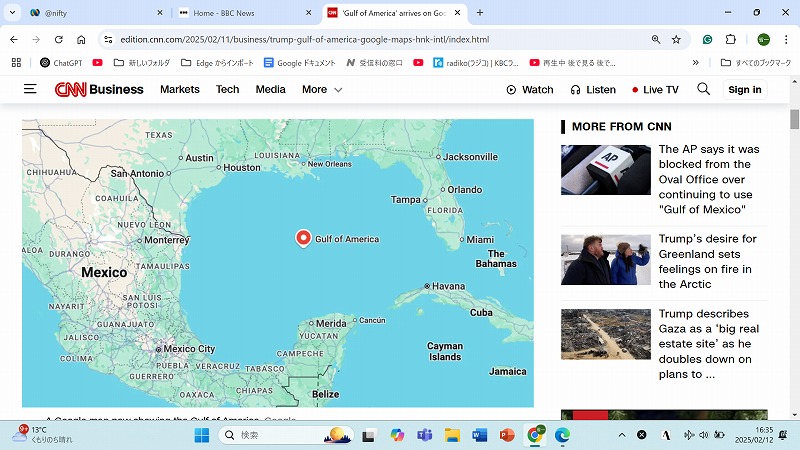Click the page vertical scrollbar thumb

pyautogui.click(x=794, y=119)
